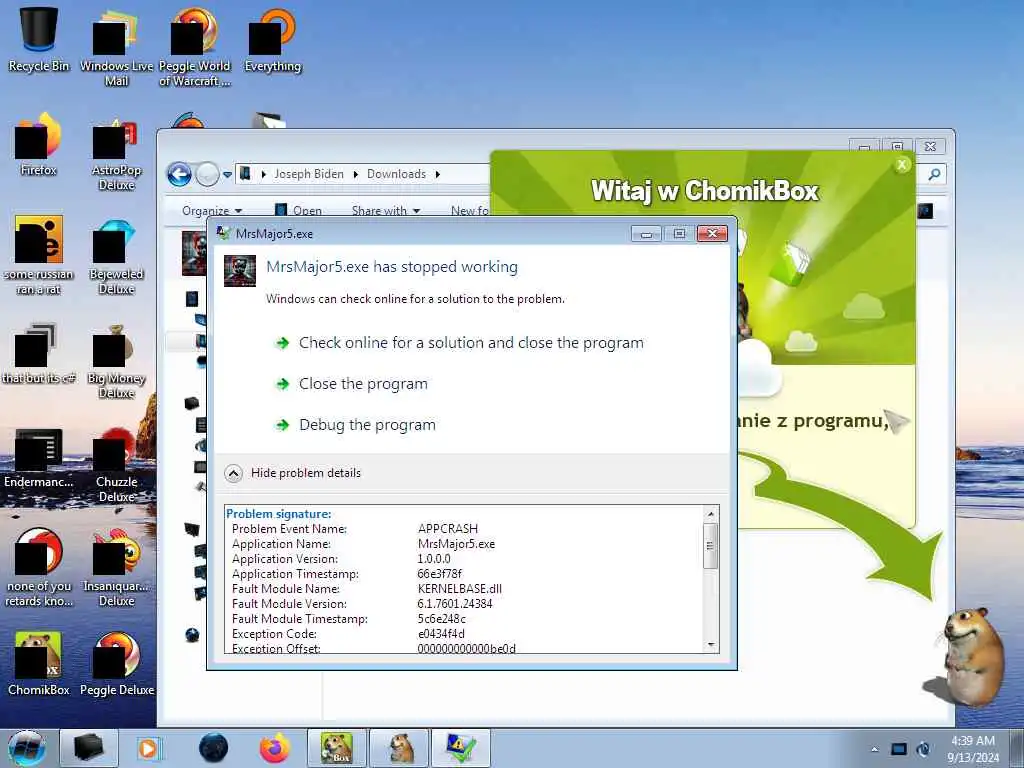Screen dimensions: 1024x768
Task: Open the 'that but its c#' desktop icon
Action: pyautogui.click(x=39, y=353)
